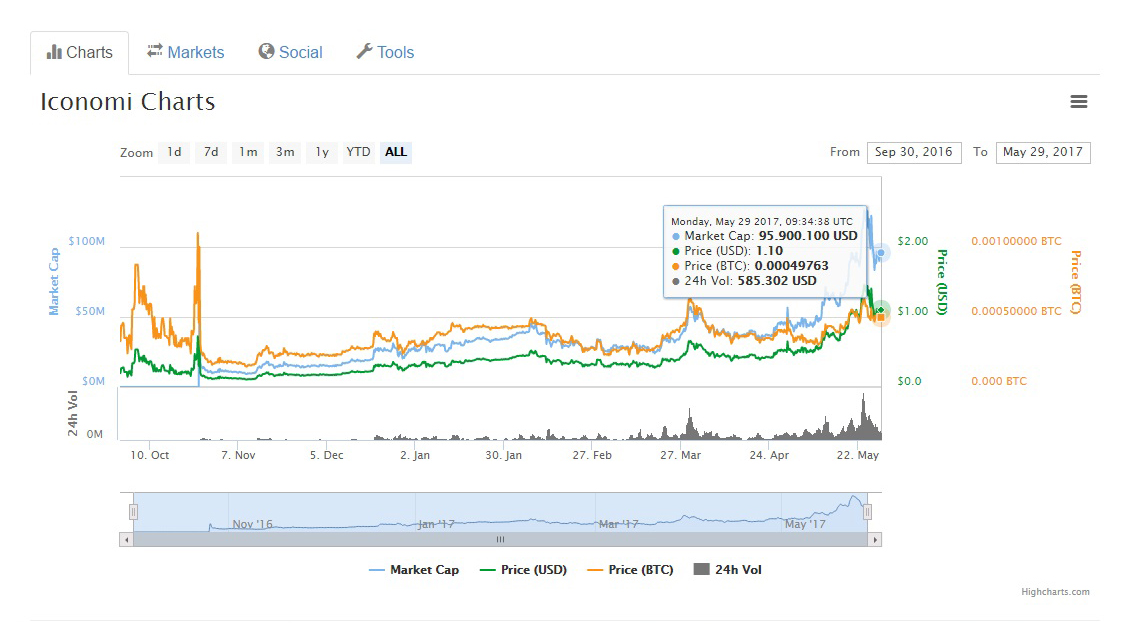The width and height of the screenshot is (1138, 624).
Task: Click the navigator scrollbar left arrow
Action: click(x=127, y=540)
